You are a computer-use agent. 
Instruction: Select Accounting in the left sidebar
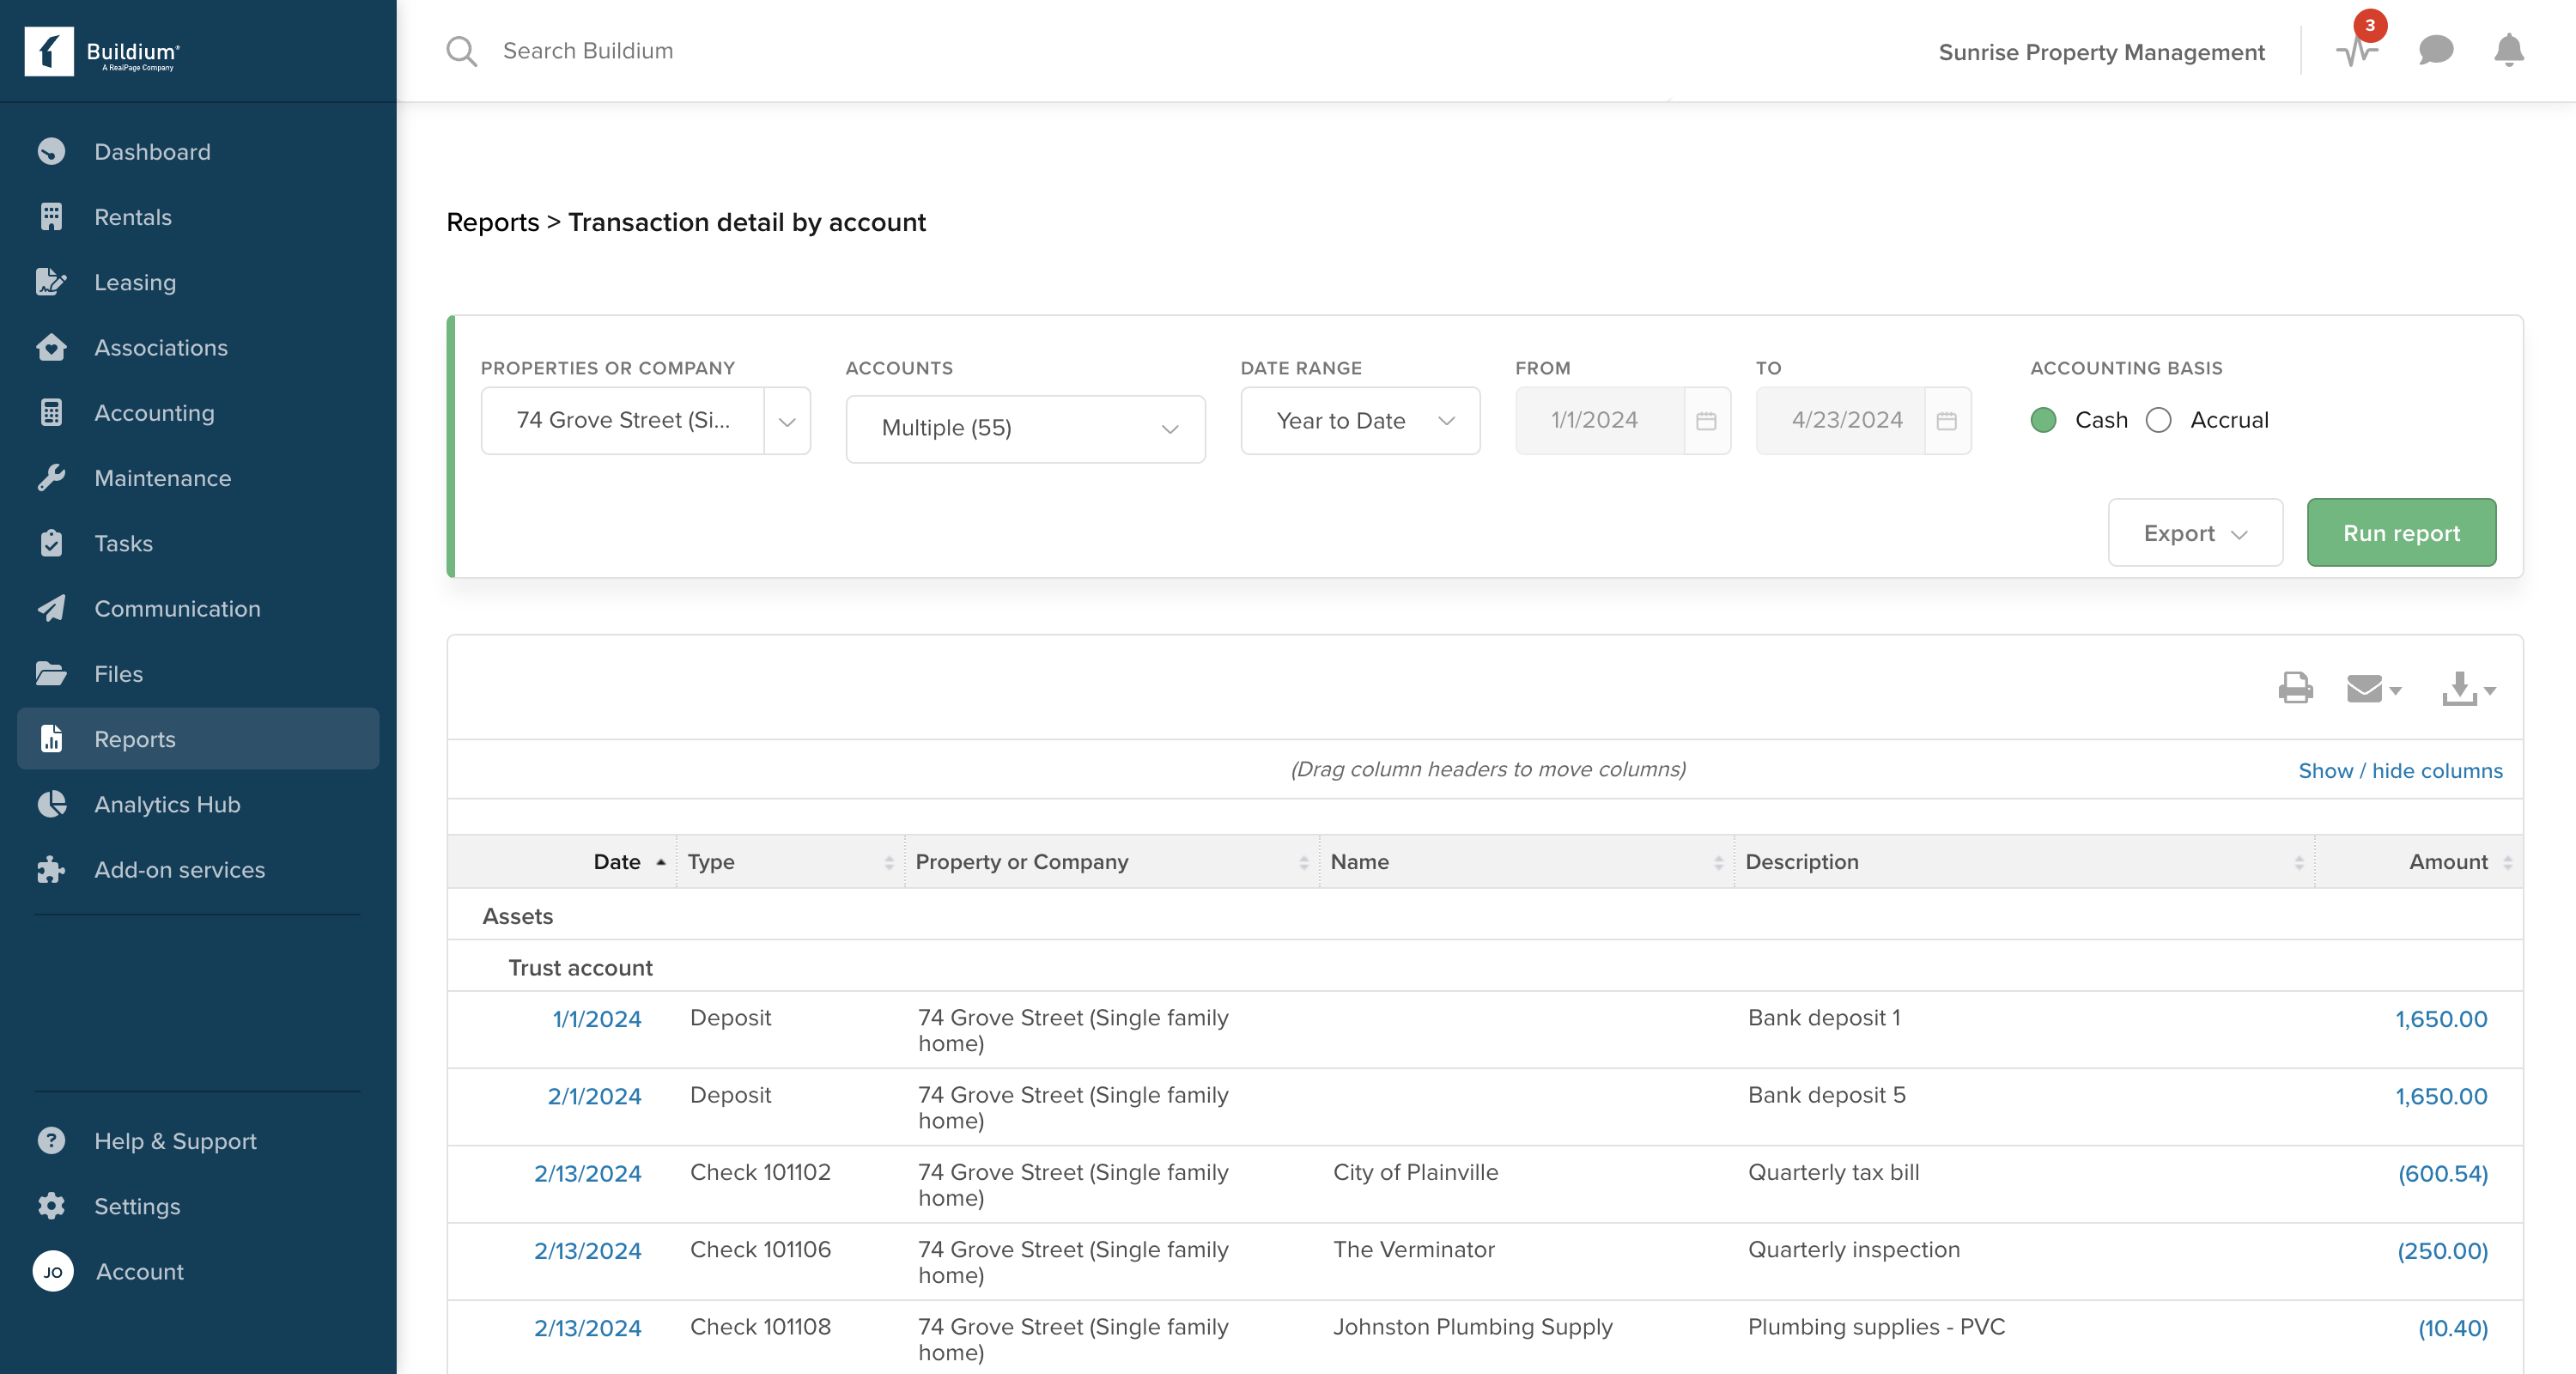pos(154,412)
